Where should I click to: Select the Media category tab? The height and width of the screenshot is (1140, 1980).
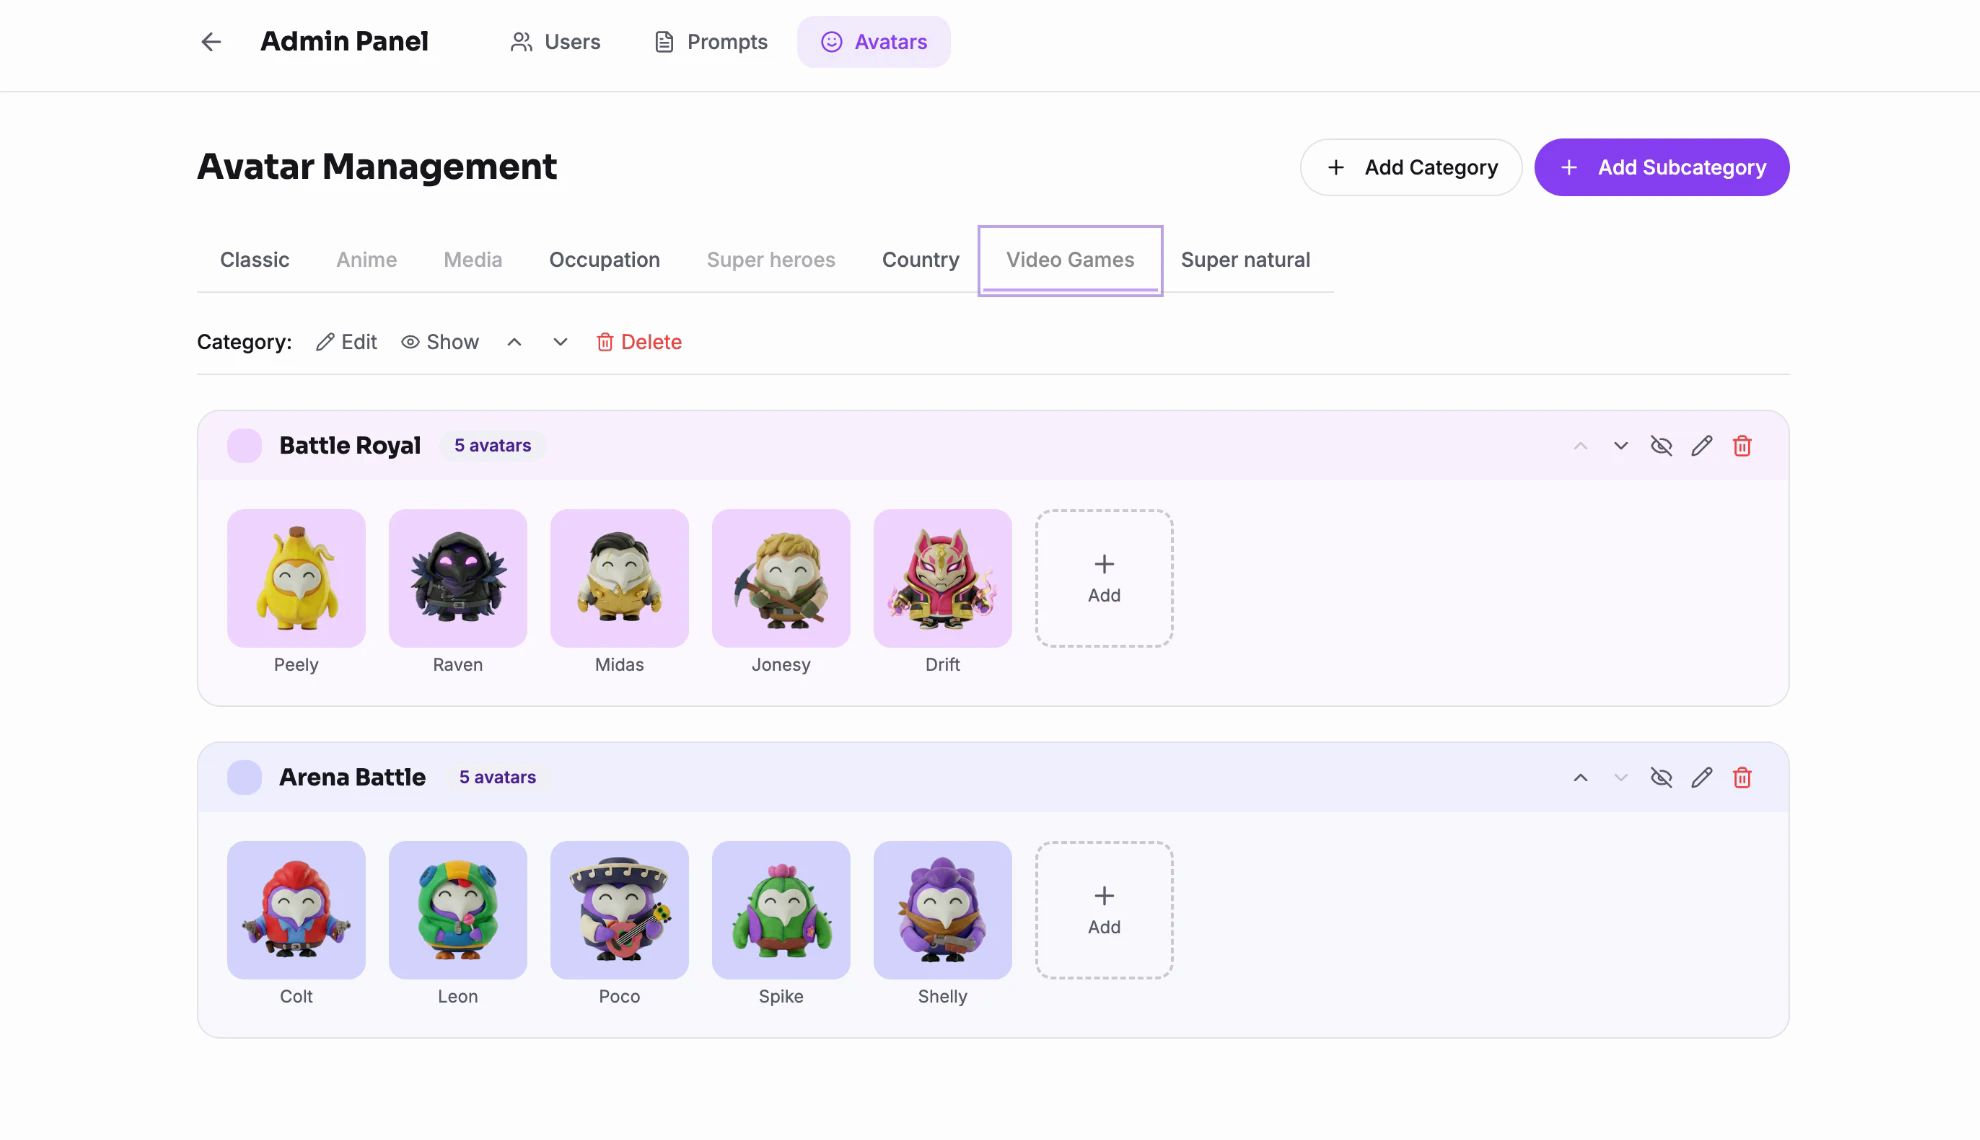[x=473, y=260]
